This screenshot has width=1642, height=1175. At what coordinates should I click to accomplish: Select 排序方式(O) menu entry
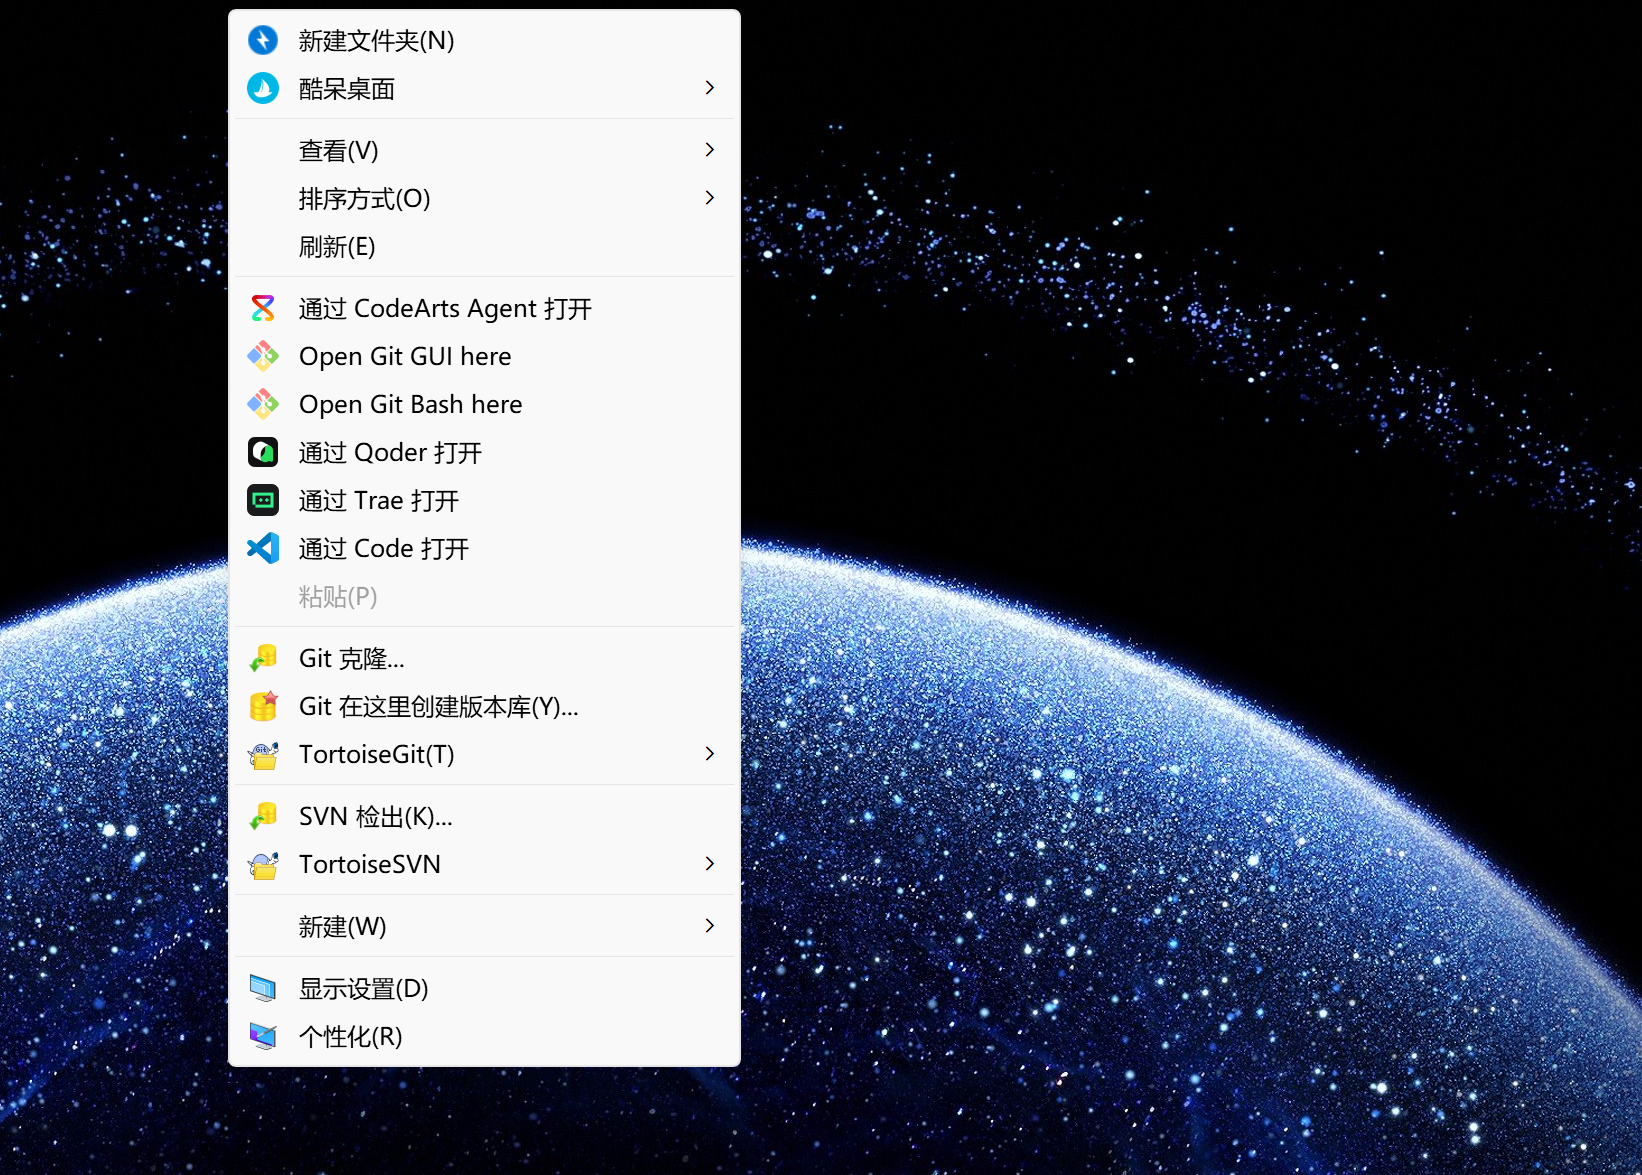click(x=484, y=198)
